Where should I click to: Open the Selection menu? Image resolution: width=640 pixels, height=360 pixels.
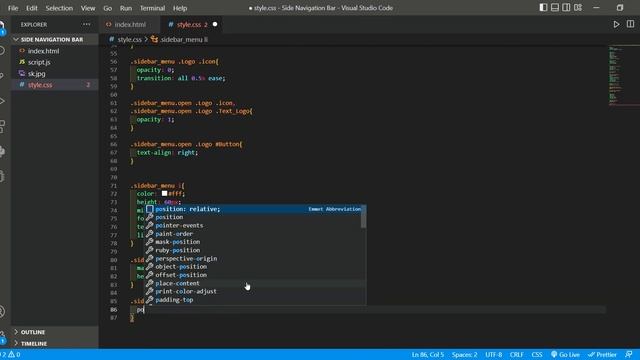coord(59,8)
